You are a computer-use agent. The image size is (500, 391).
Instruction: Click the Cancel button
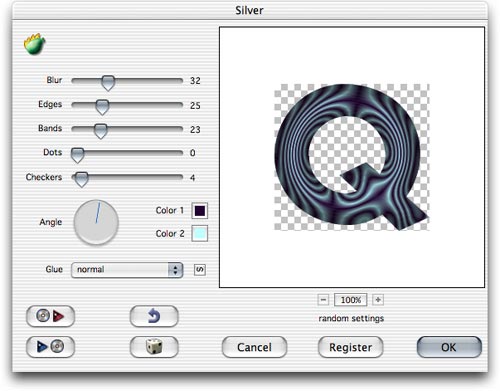pyautogui.click(x=254, y=347)
